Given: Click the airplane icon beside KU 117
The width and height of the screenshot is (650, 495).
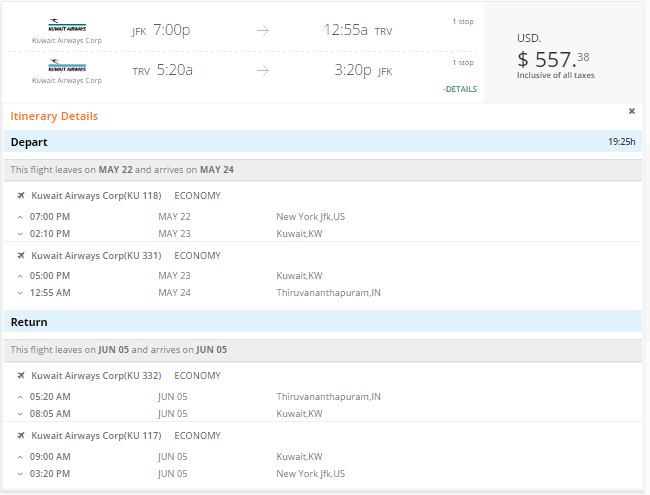Looking at the screenshot, I should [21, 436].
